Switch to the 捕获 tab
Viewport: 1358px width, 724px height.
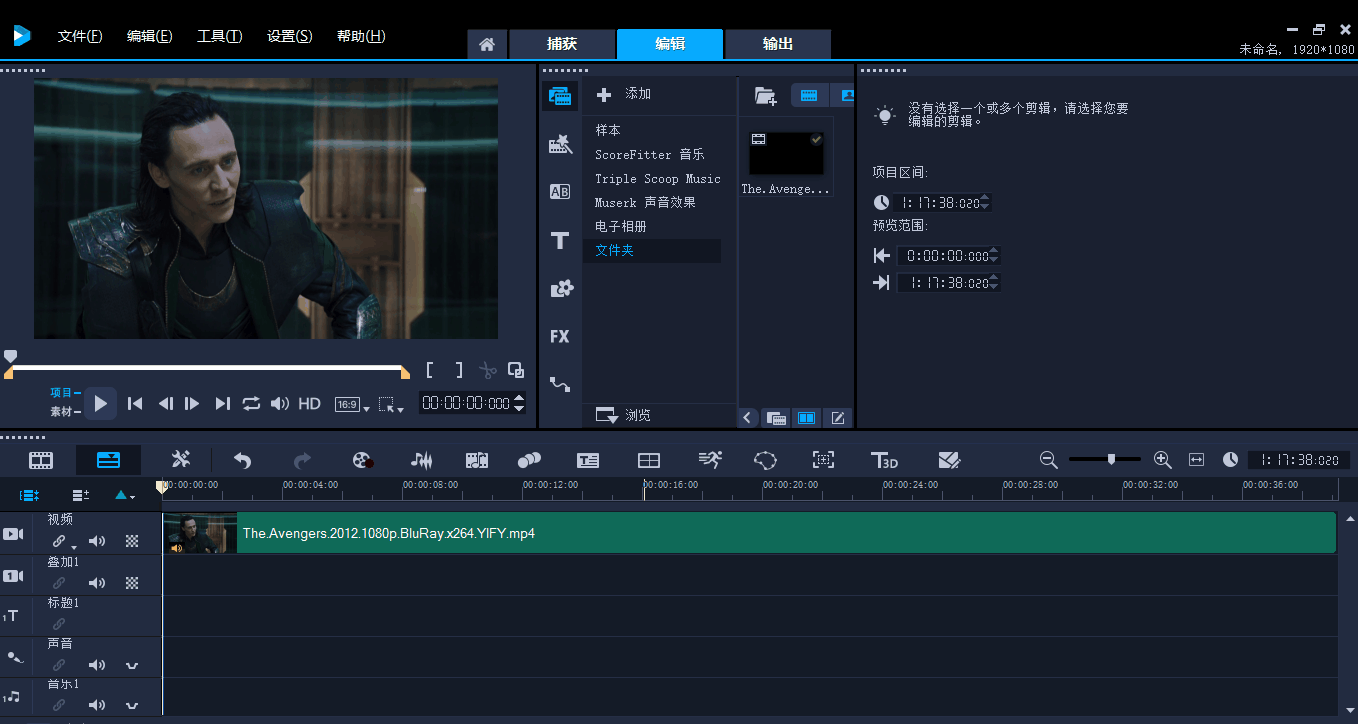point(562,44)
